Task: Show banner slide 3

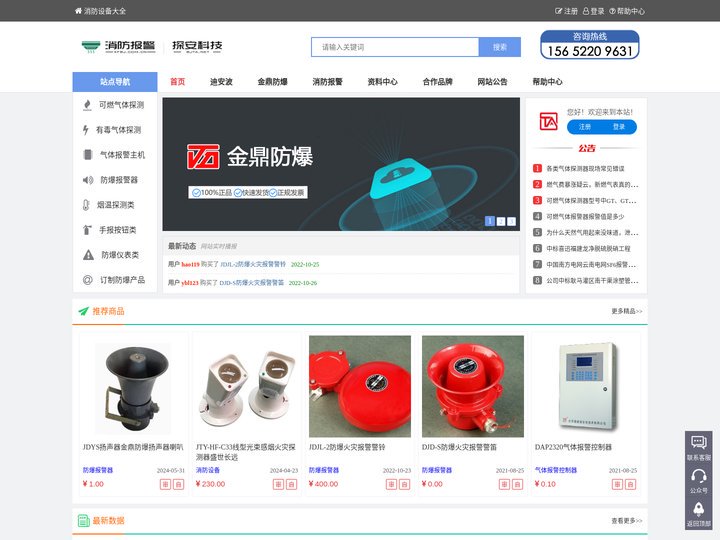Action: click(x=511, y=221)
